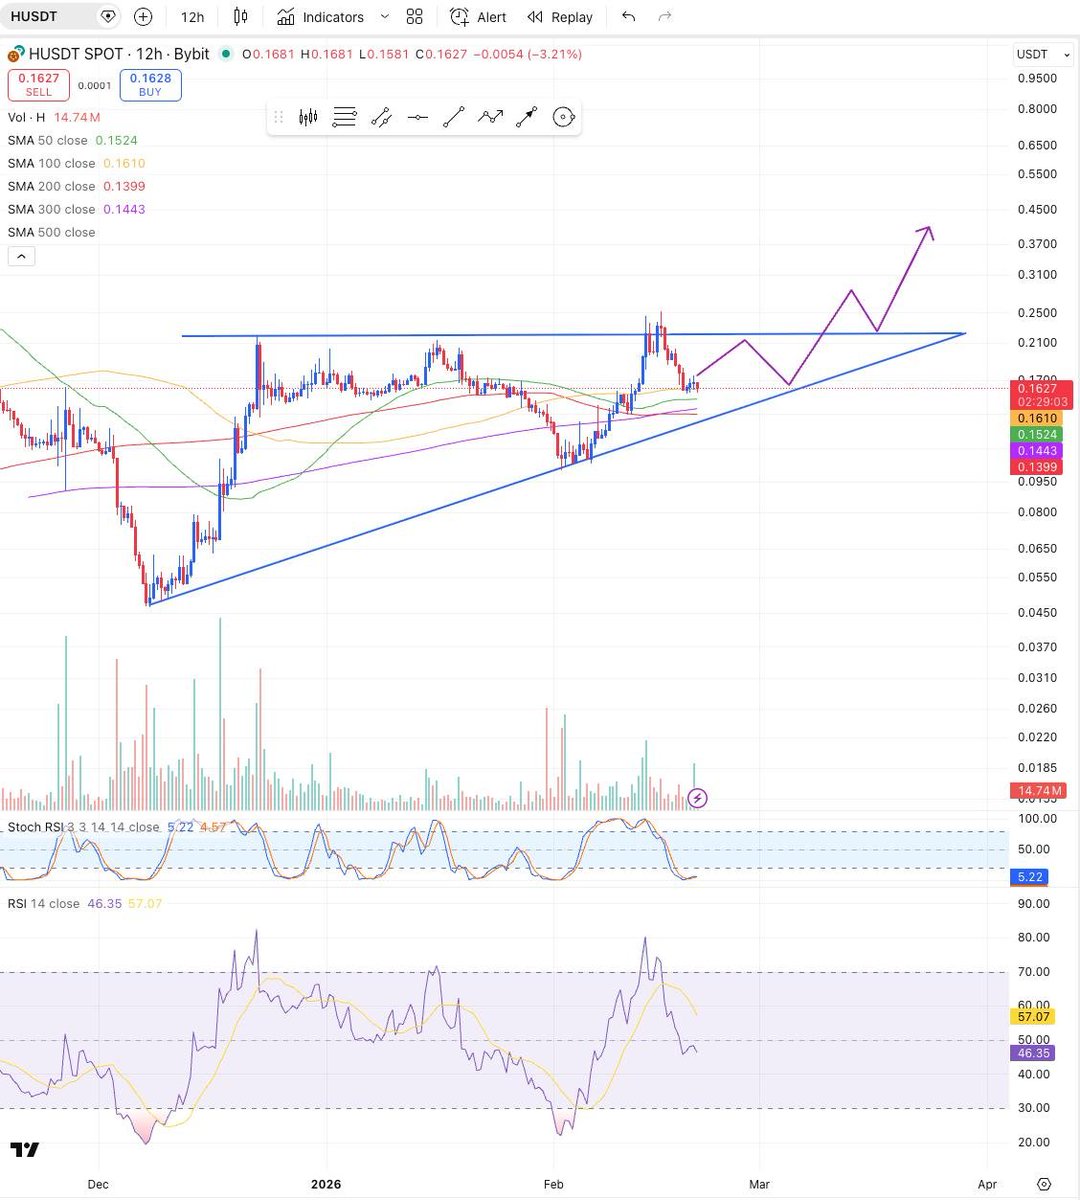Open the layout templates grid icon
The image size is (1080, 1200).
coord(415,17)
